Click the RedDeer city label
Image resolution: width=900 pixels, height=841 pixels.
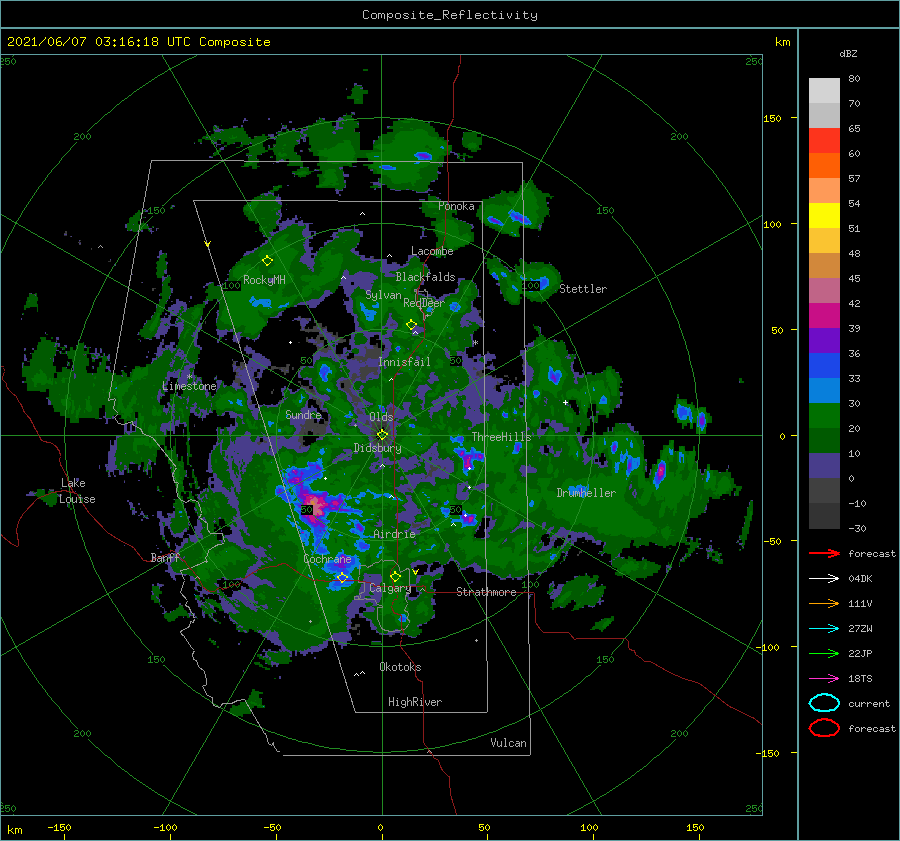coord(424,303)
